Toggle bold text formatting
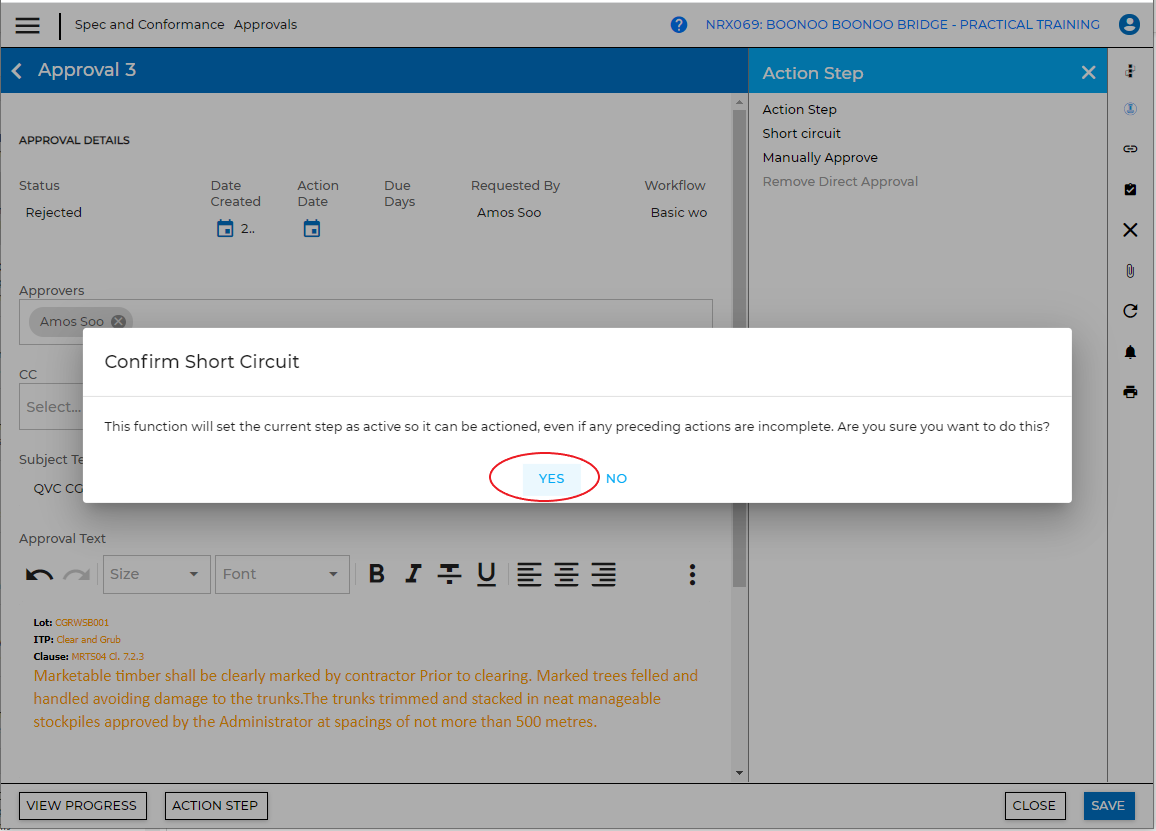The image size is (1156, 831). 377,574
